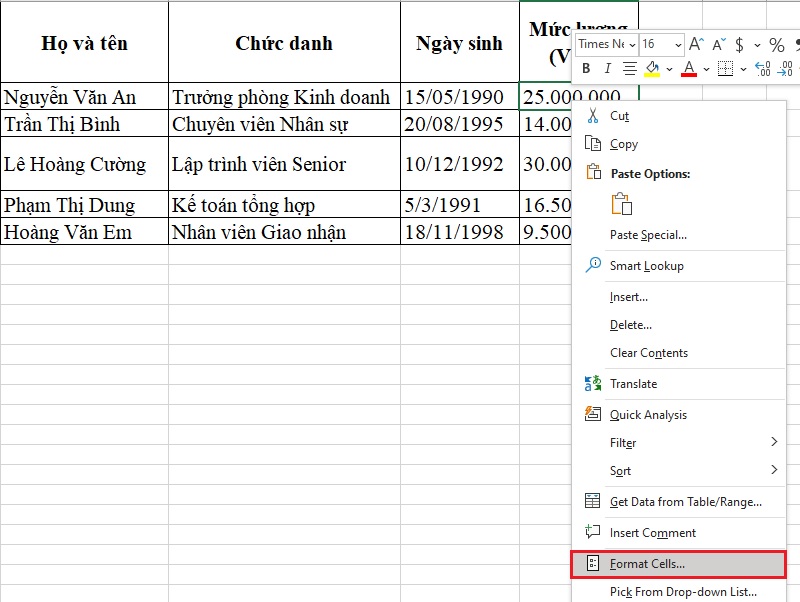
Task: Select cell Phạm Thị Dung
Action: pyautogui.click(x=84, y=205)
